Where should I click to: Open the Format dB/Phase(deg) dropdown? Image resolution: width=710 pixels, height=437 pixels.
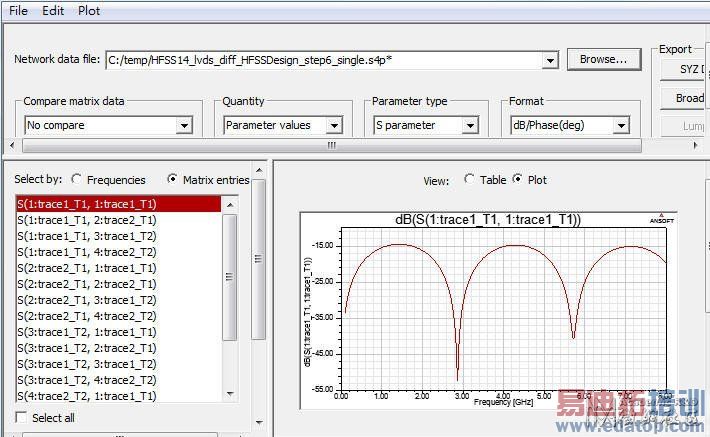570,125
